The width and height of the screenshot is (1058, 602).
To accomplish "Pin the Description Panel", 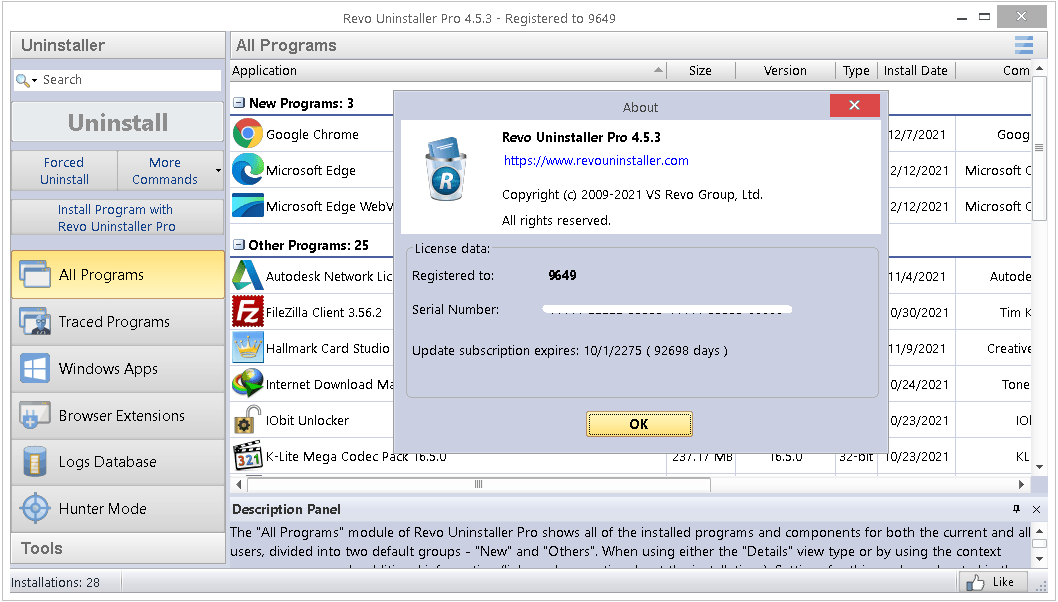I will 1016,509.
